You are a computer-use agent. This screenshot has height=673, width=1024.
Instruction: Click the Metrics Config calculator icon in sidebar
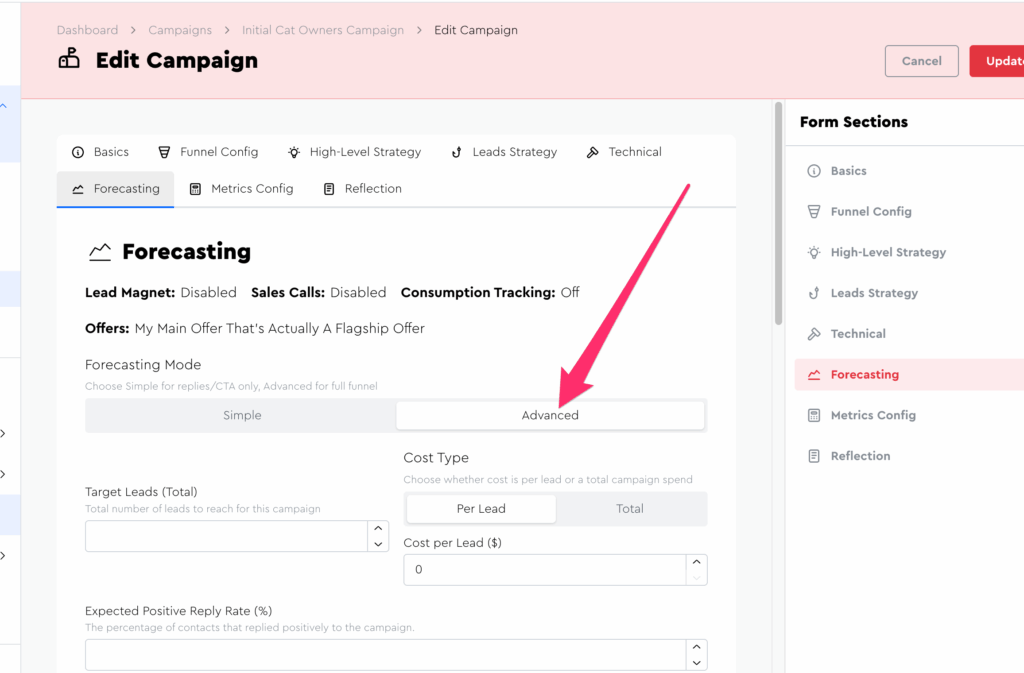tap(814, 415)
